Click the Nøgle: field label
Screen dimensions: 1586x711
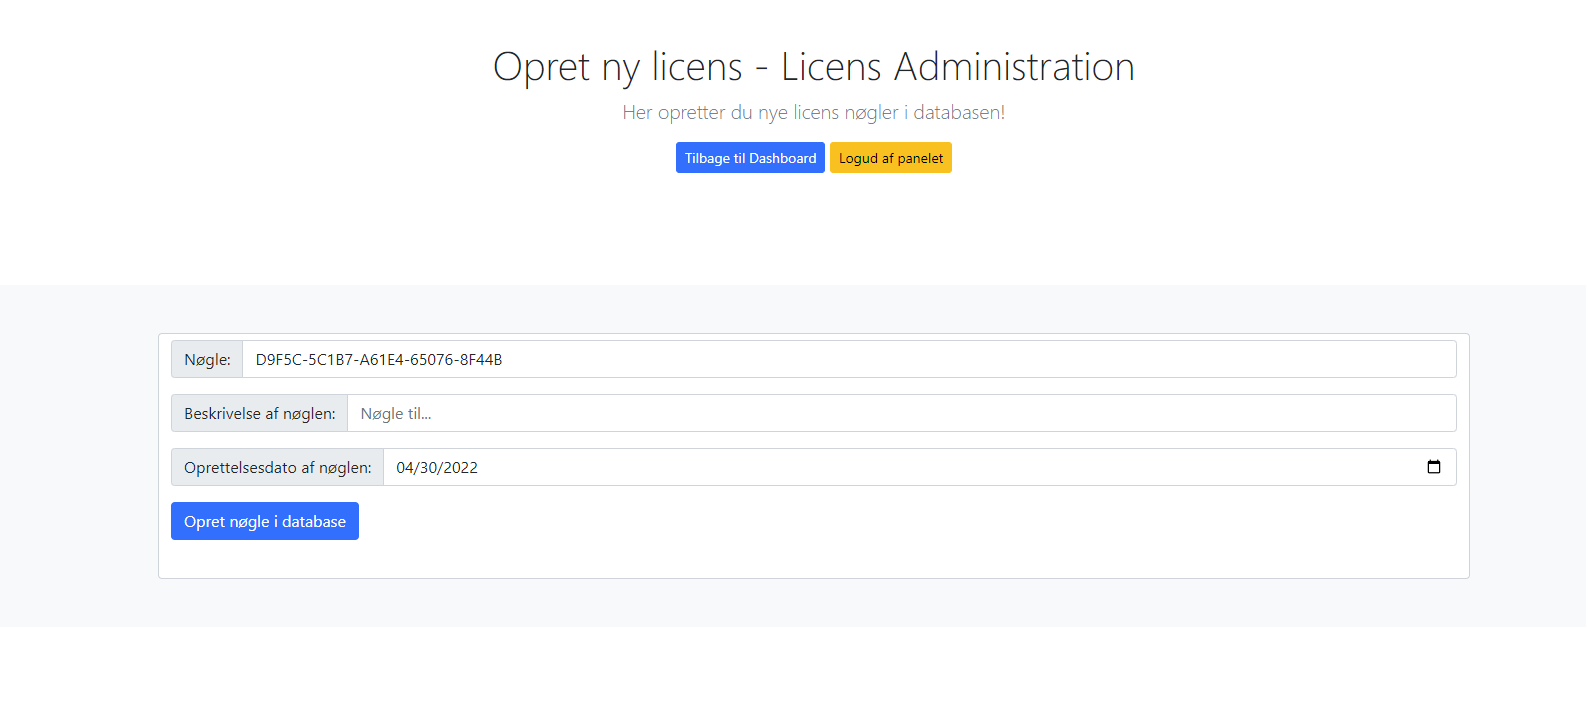pos(207,359)
